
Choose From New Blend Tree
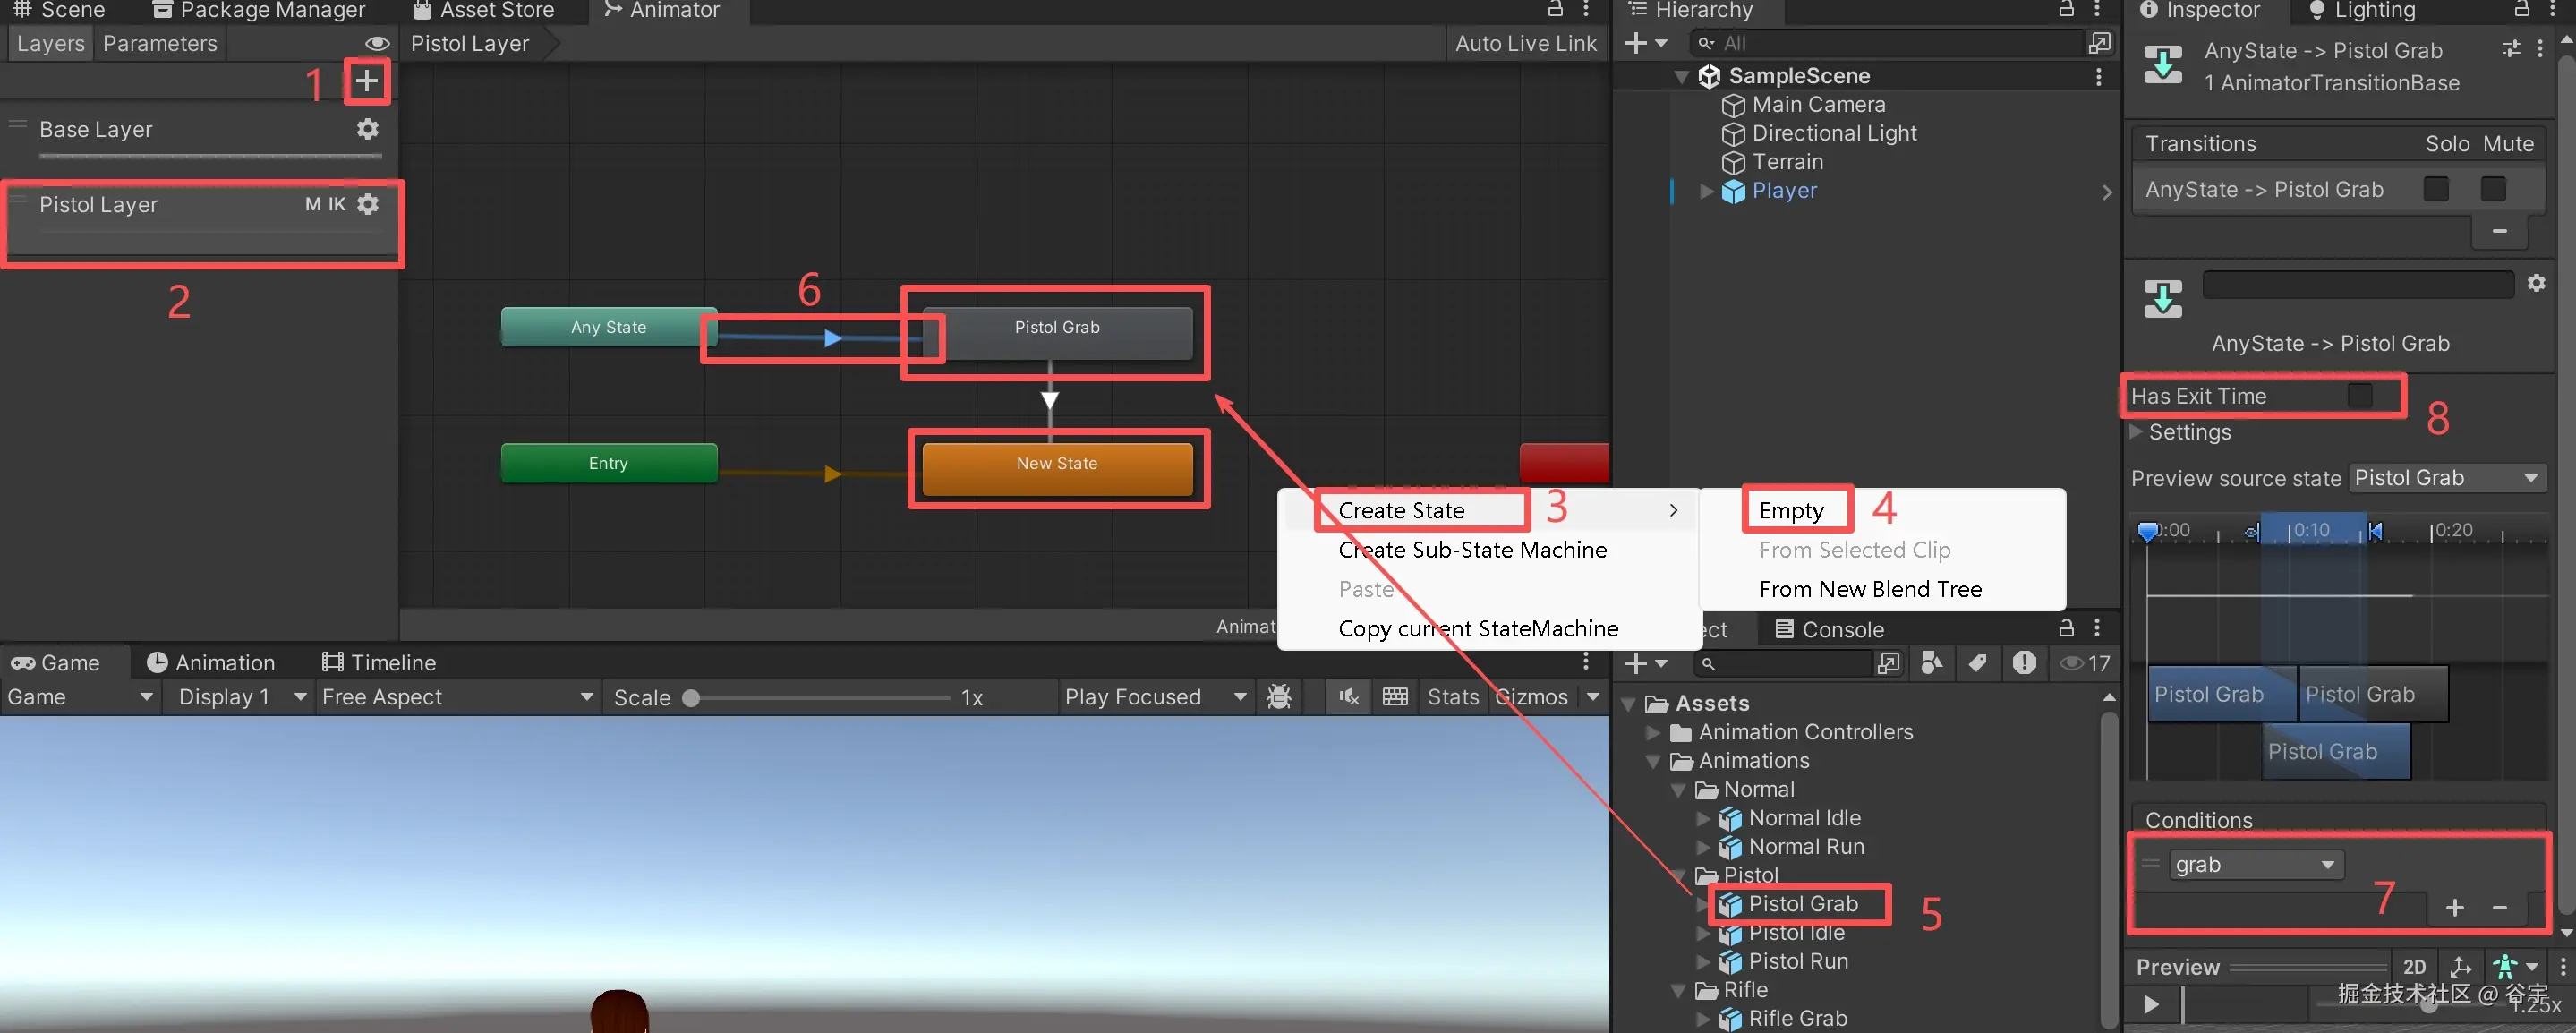click(1869, 590)
